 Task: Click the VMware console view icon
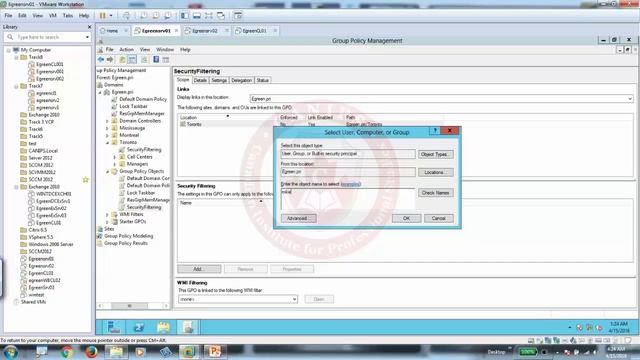point(238,16)
